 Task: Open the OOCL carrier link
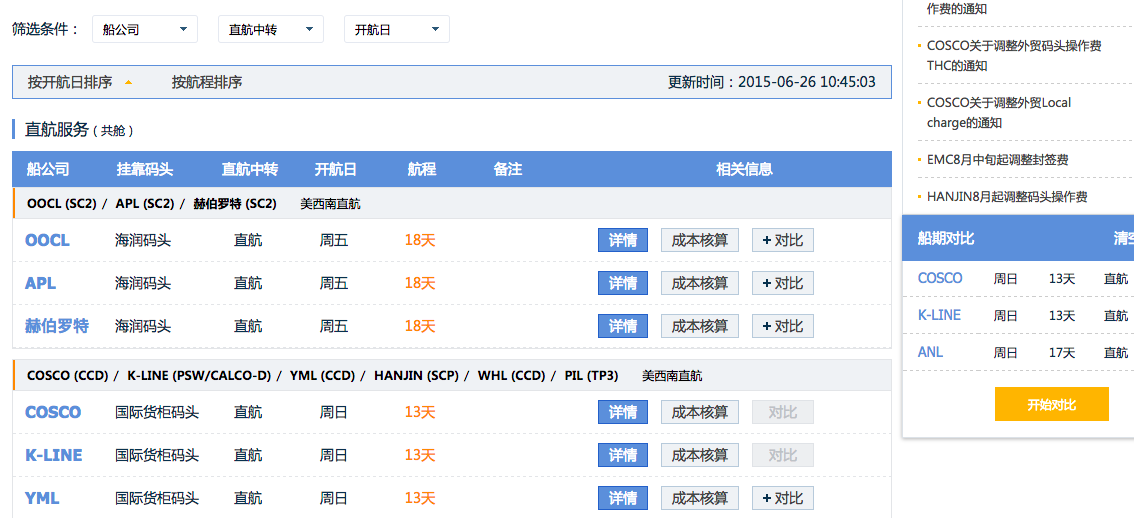pos(47,240)
